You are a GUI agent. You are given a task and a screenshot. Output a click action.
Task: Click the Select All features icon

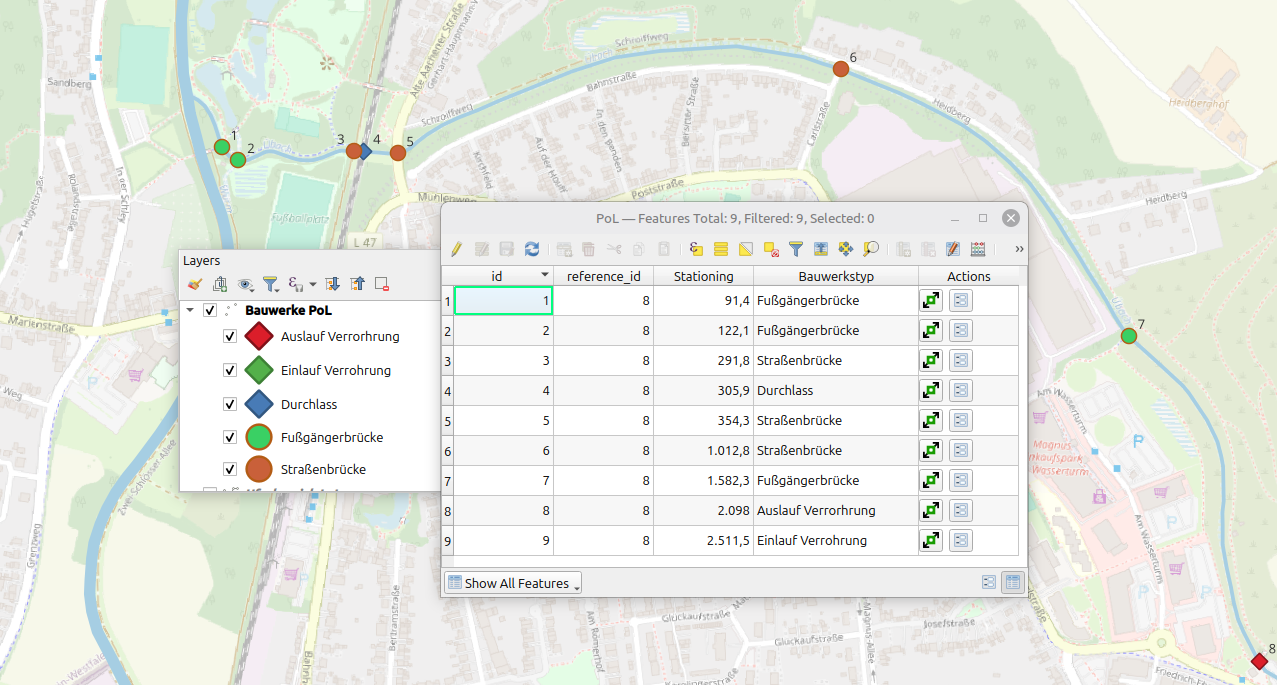coord(721,249)
